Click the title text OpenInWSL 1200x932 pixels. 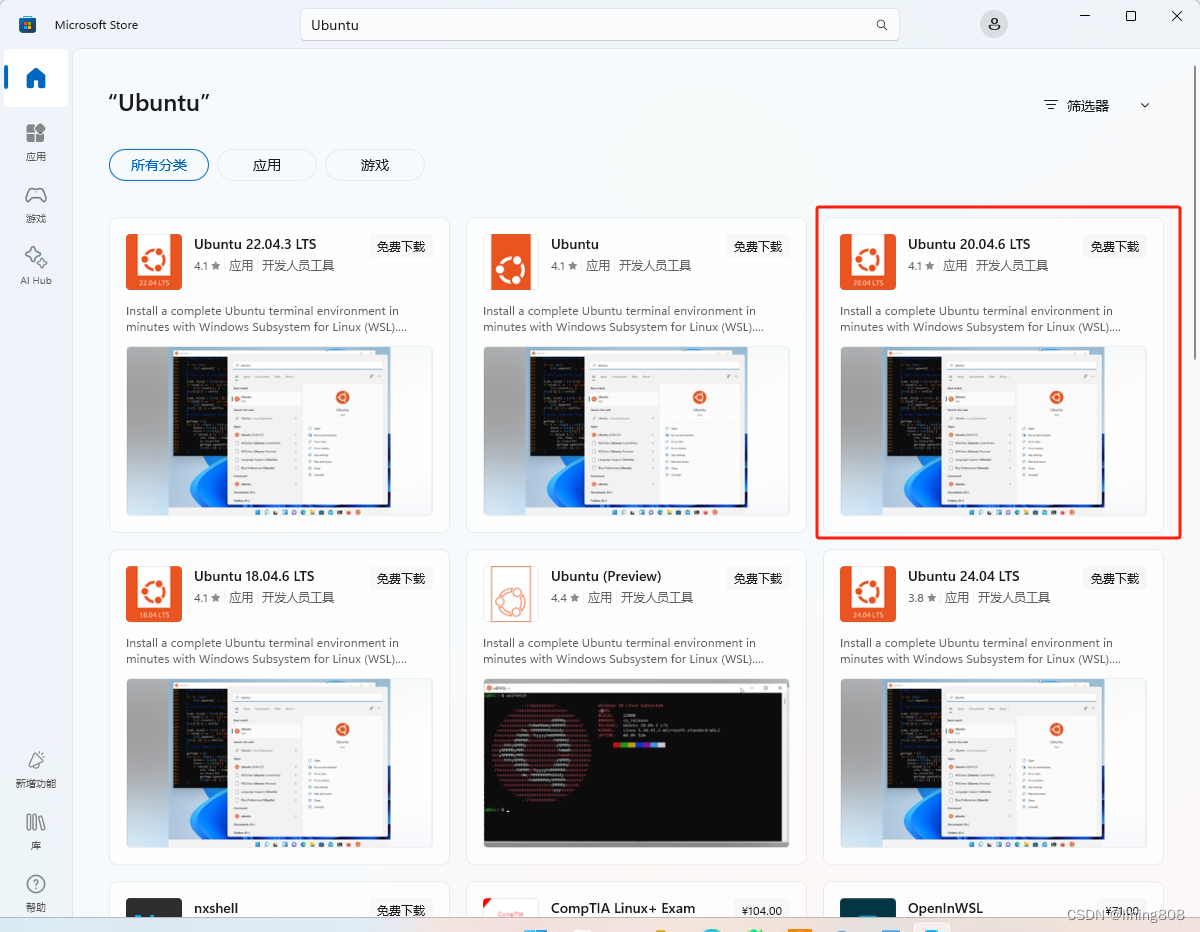coord(946,909)
